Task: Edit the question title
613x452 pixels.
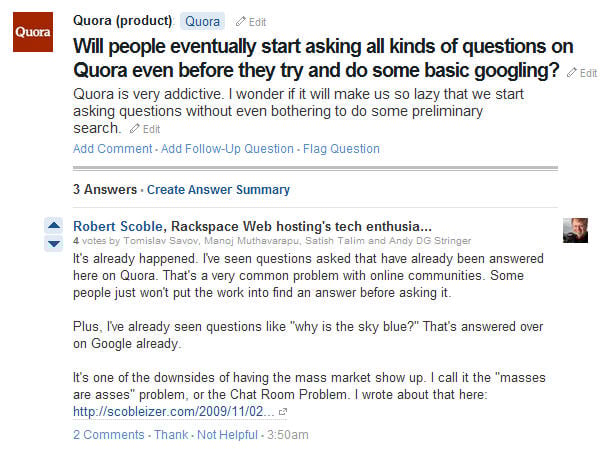Action: [582, 73]
